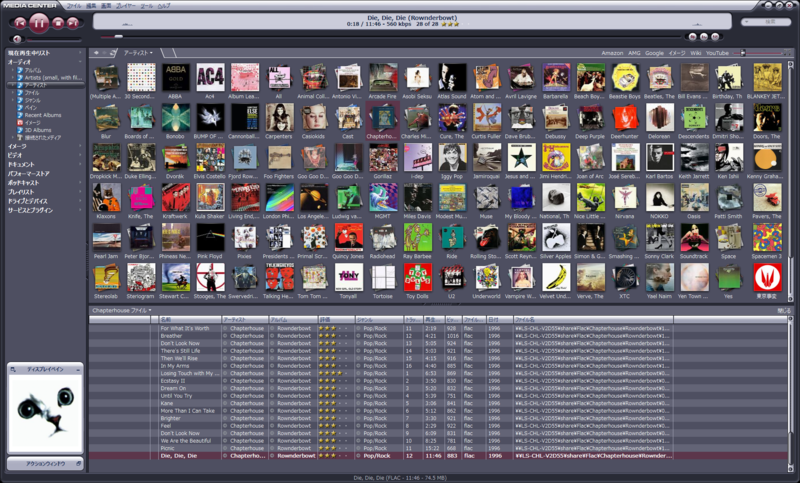Skip to the next track
The height and width of the screenshot is (483, 800).
point(73,23)
